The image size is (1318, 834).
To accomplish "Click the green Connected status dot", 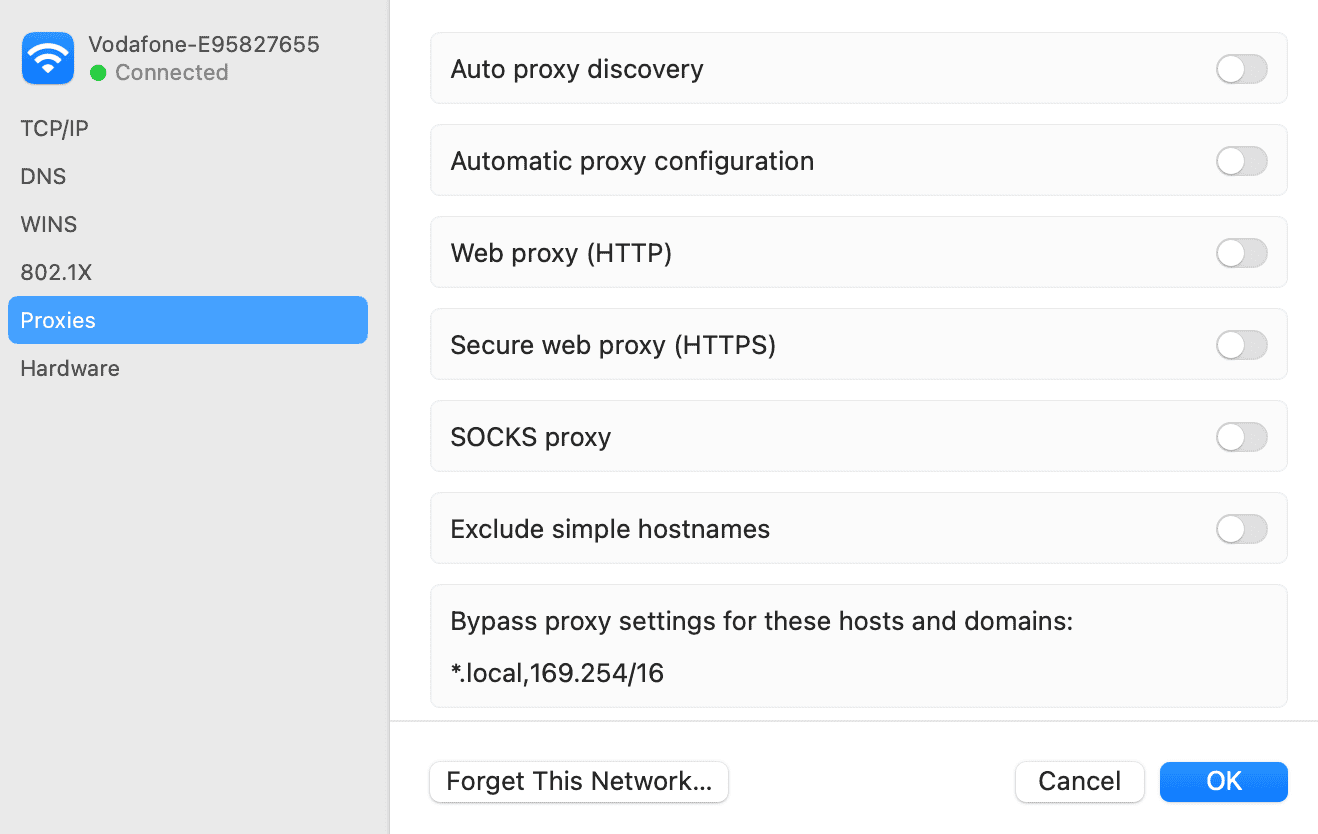I will click(x=98, y=73).
